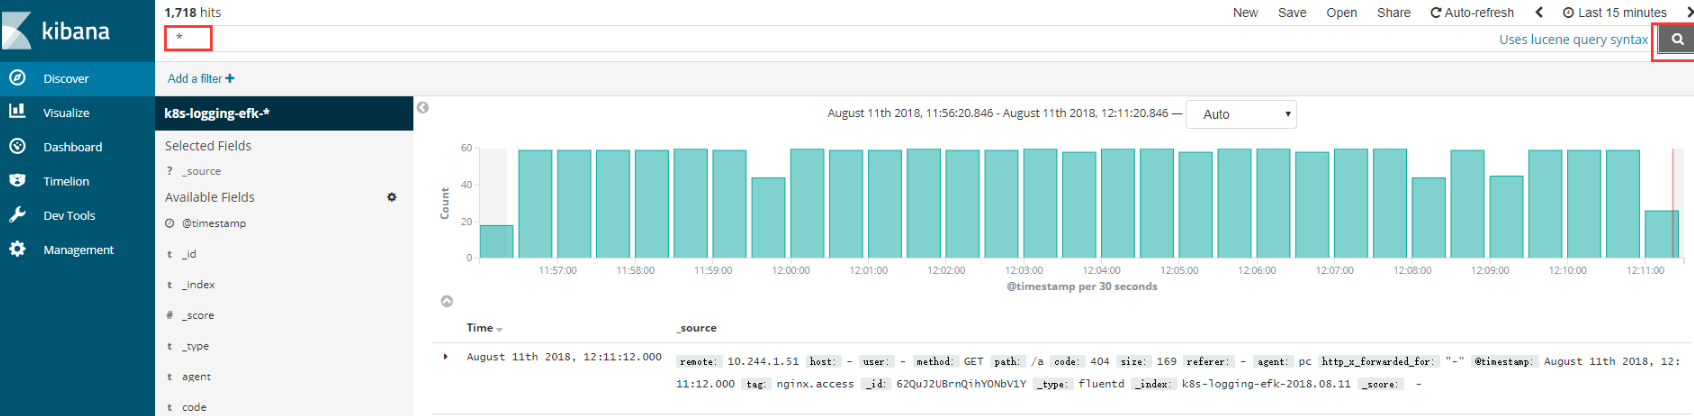This screenshot has width=1694, height=416.
Task: Click the histogram date range label
Action: (x=998, y=113)
